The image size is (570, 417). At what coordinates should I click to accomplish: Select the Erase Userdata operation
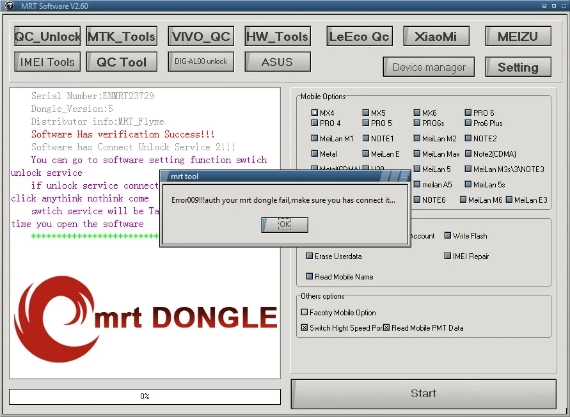(309, 256)
